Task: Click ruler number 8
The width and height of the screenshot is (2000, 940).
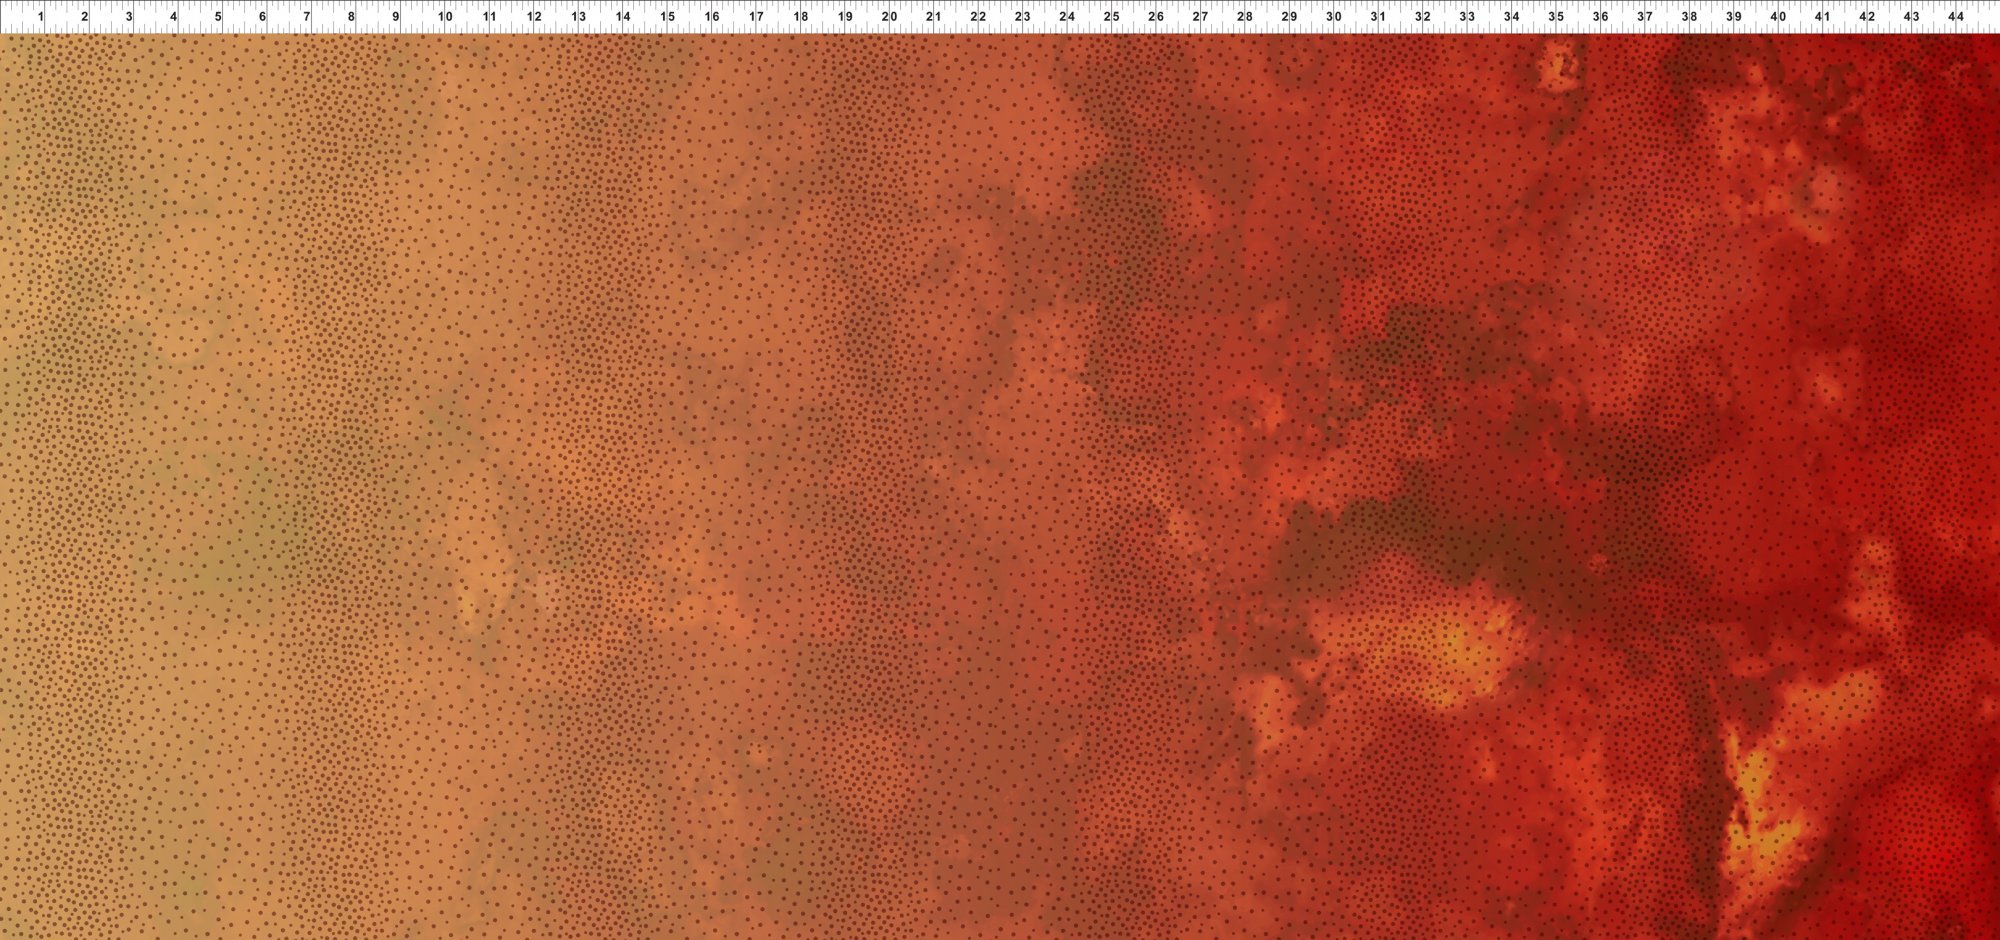Action: [x=351, y=17]
